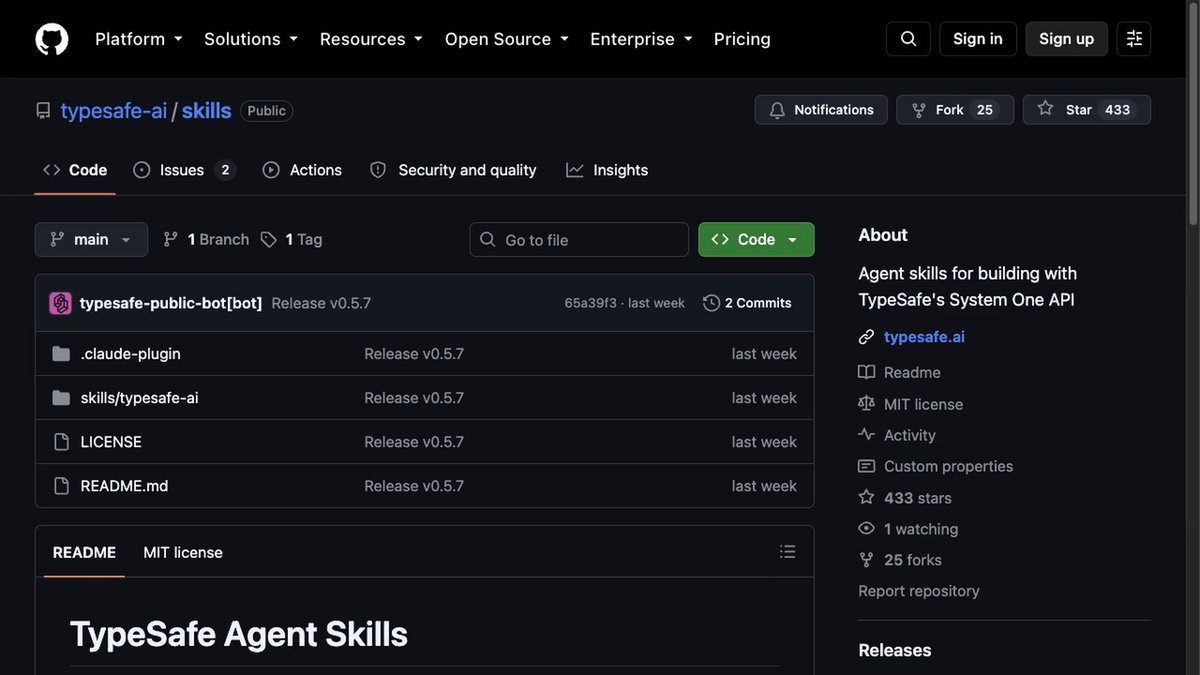The height and width of the screenshot is (675, 1200).
Task: Select the MIT license tab
Action: coord(183,552)
